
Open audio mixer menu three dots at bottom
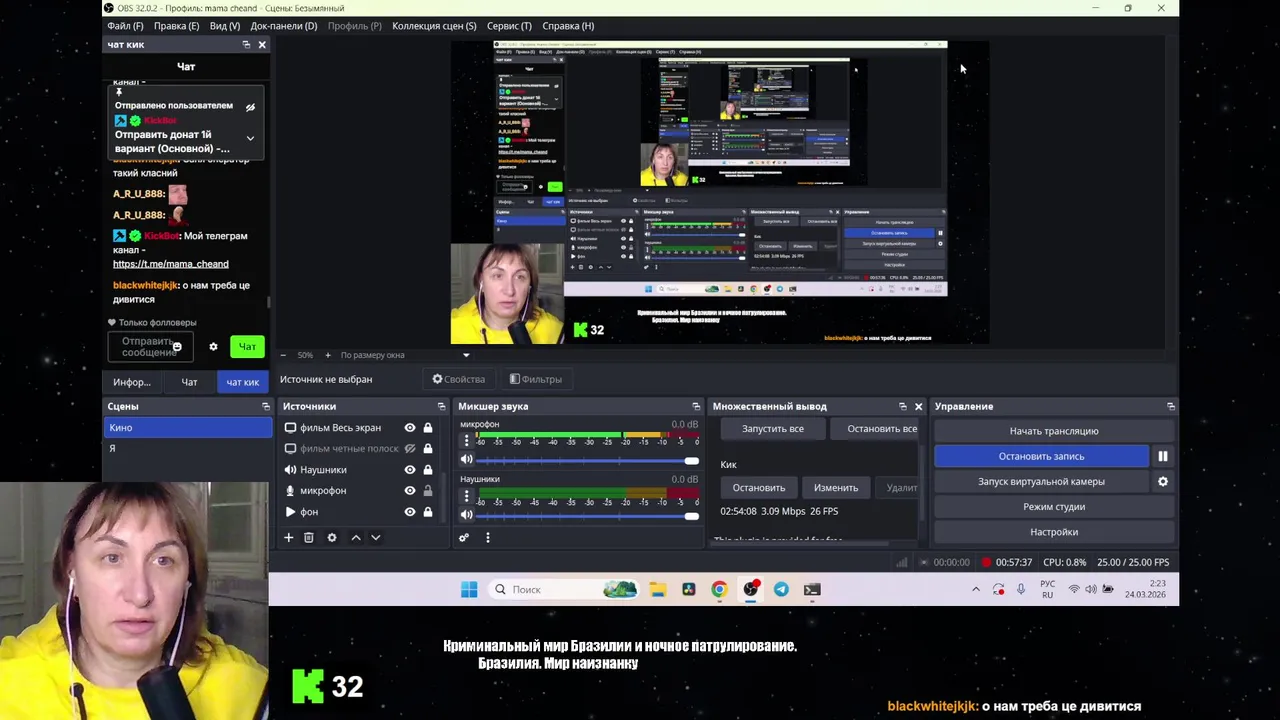[487, 538]
